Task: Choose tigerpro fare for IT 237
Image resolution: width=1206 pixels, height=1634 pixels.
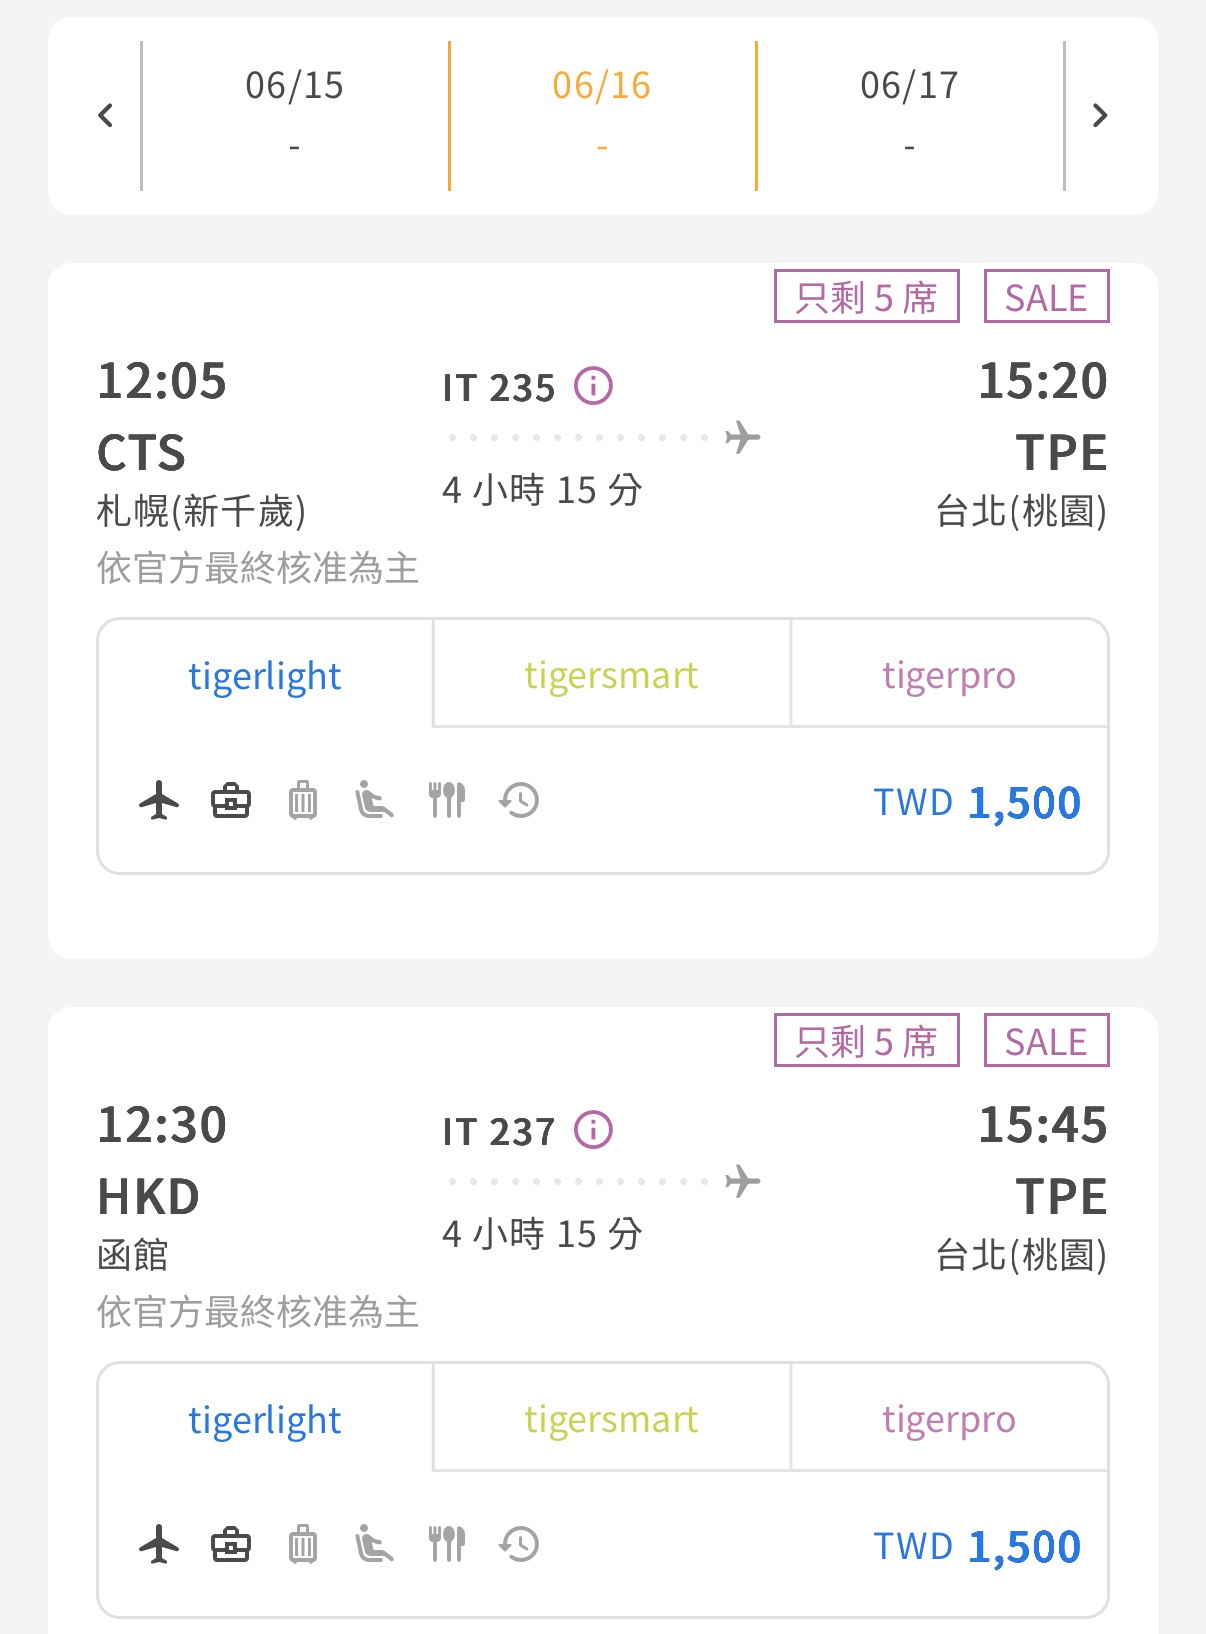Action: click(948, 1420)
